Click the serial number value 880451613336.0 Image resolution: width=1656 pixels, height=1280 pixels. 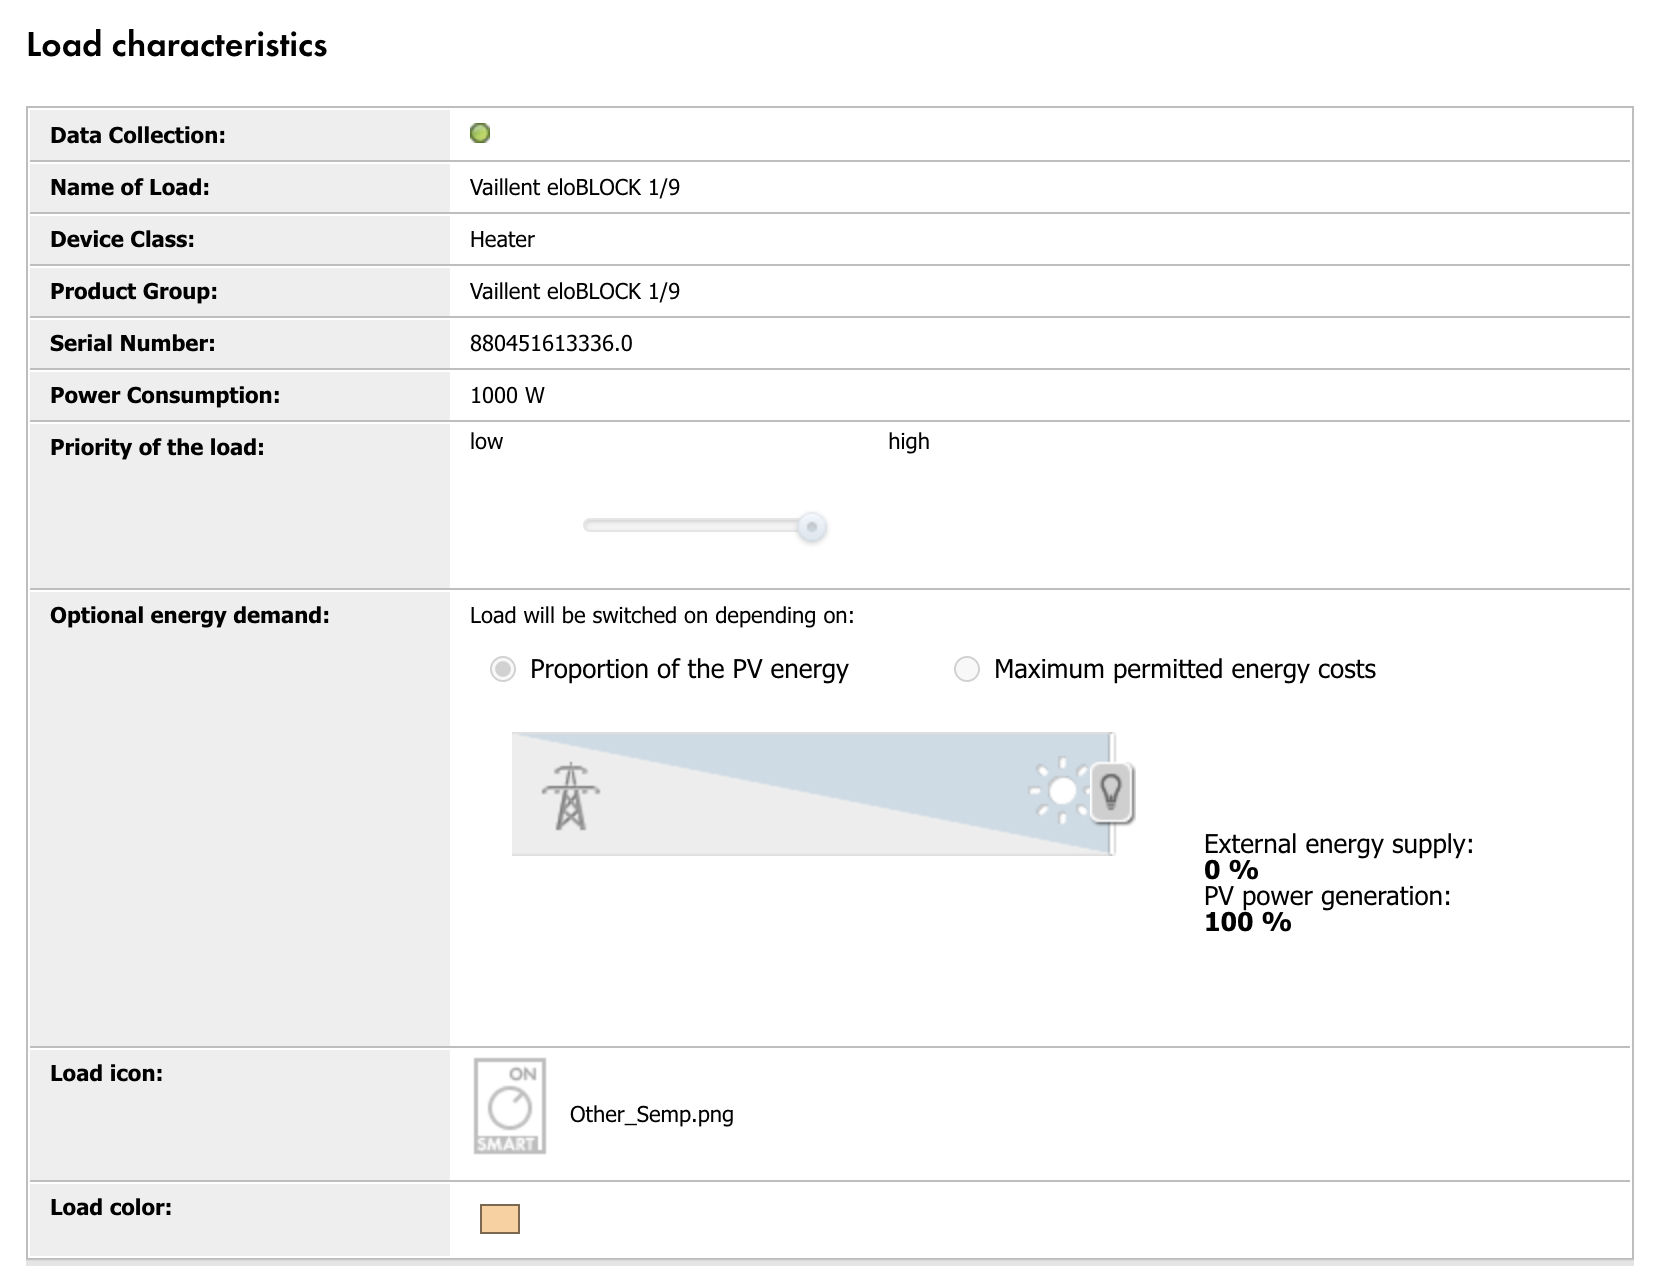click(551, 344)
